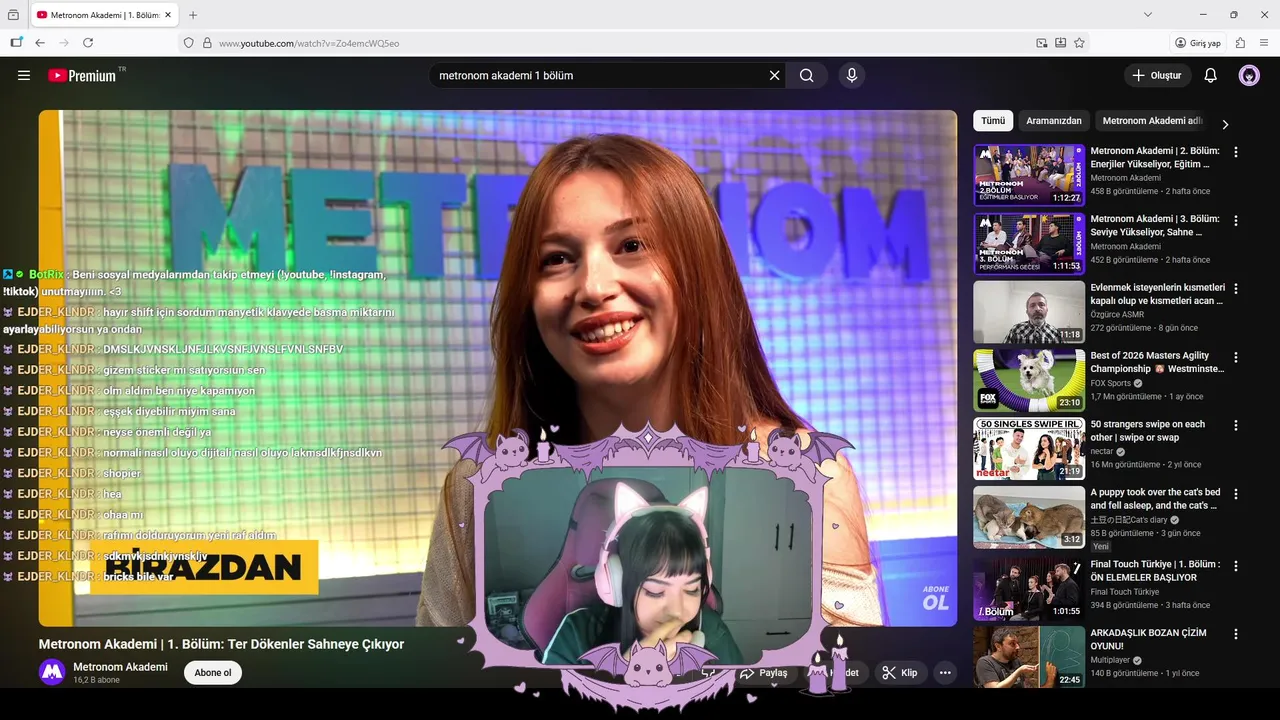Open options for ARKADAŞLIK BOZAN ÇİZİM video
The width and height of the screenshot is (1280, 720).
(1236, 634)
